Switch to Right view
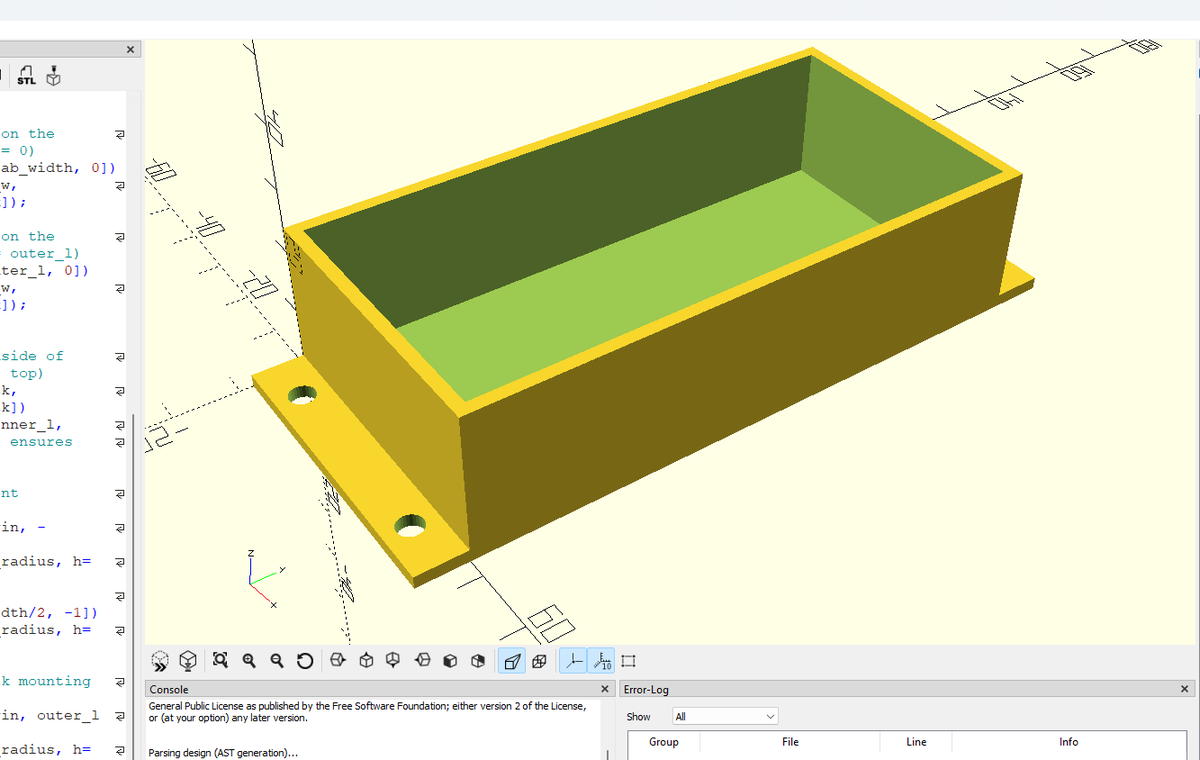Viewport: 1200px width, 760px height. 338,660
